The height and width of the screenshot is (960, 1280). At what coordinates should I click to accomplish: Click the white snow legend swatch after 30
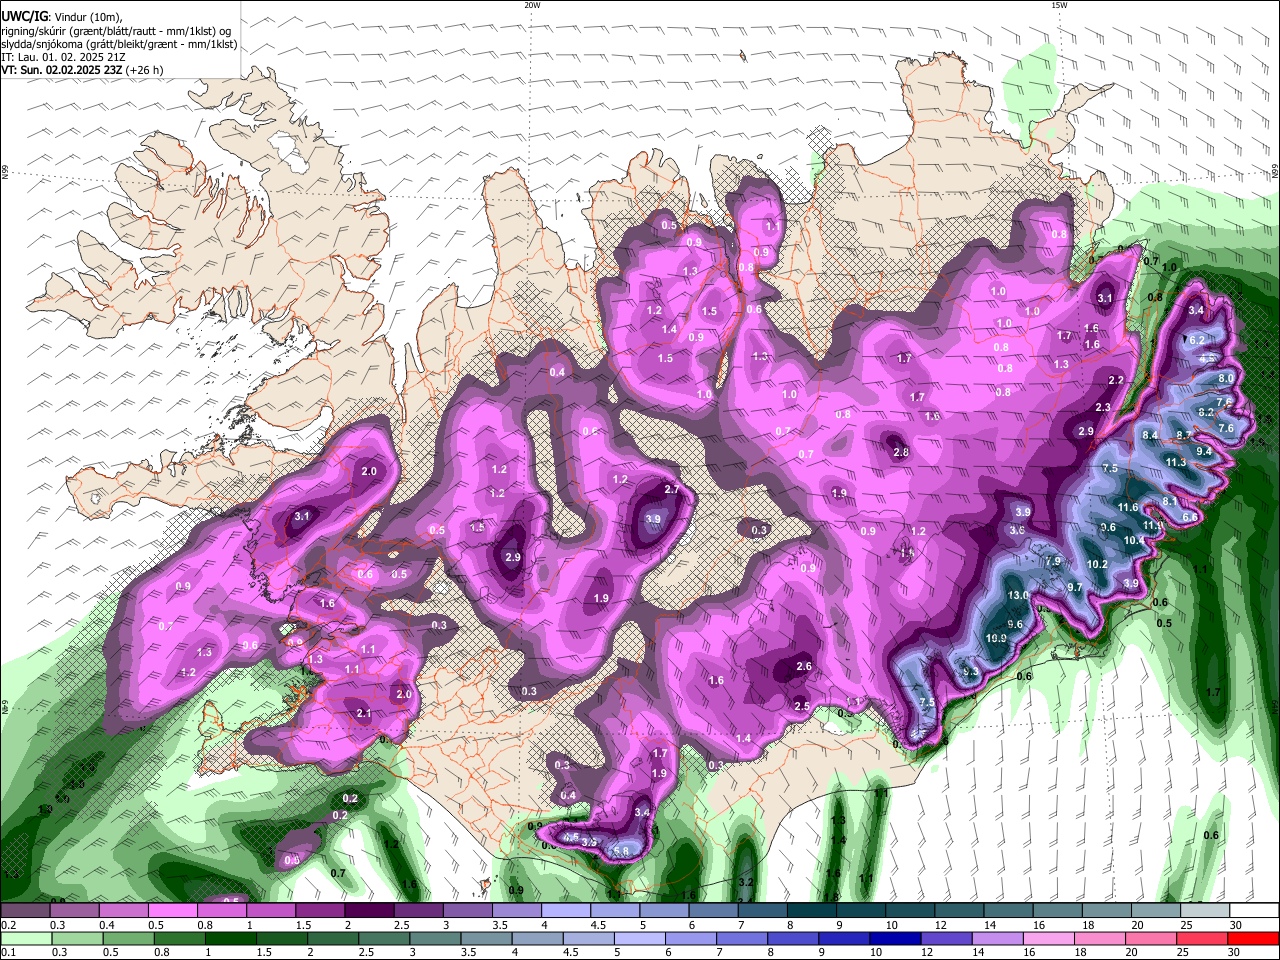pos(1254,911)
